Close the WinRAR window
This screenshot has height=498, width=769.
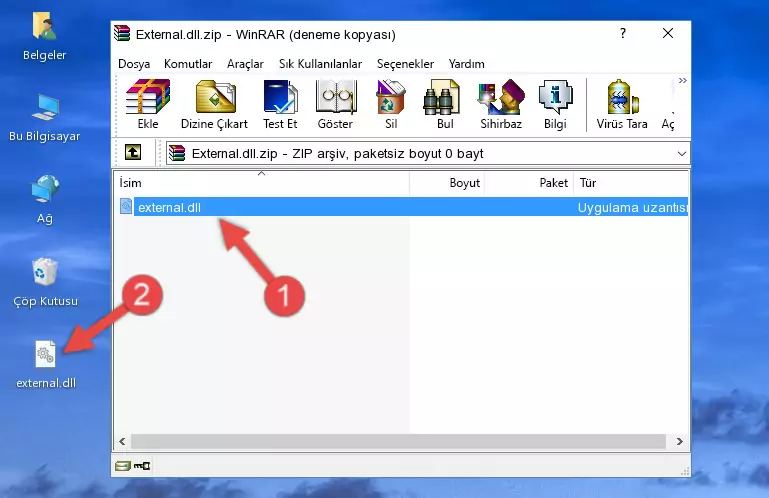[x=667, y=33]
